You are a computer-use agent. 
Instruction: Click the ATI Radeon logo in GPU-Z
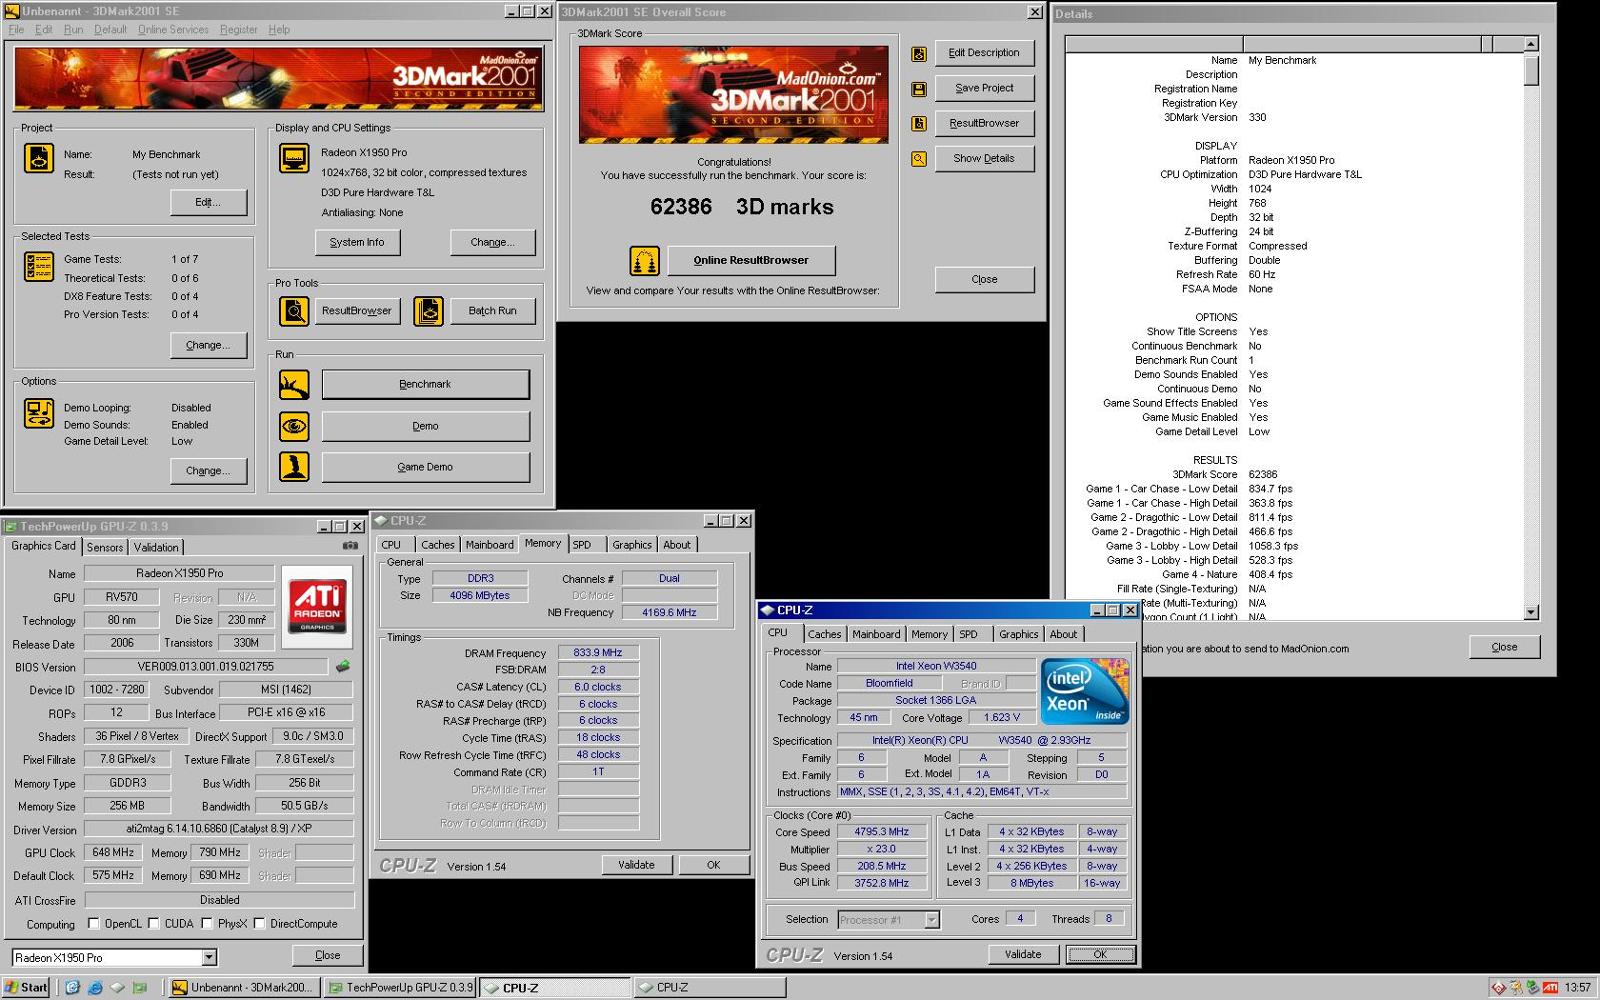[317, 606]
